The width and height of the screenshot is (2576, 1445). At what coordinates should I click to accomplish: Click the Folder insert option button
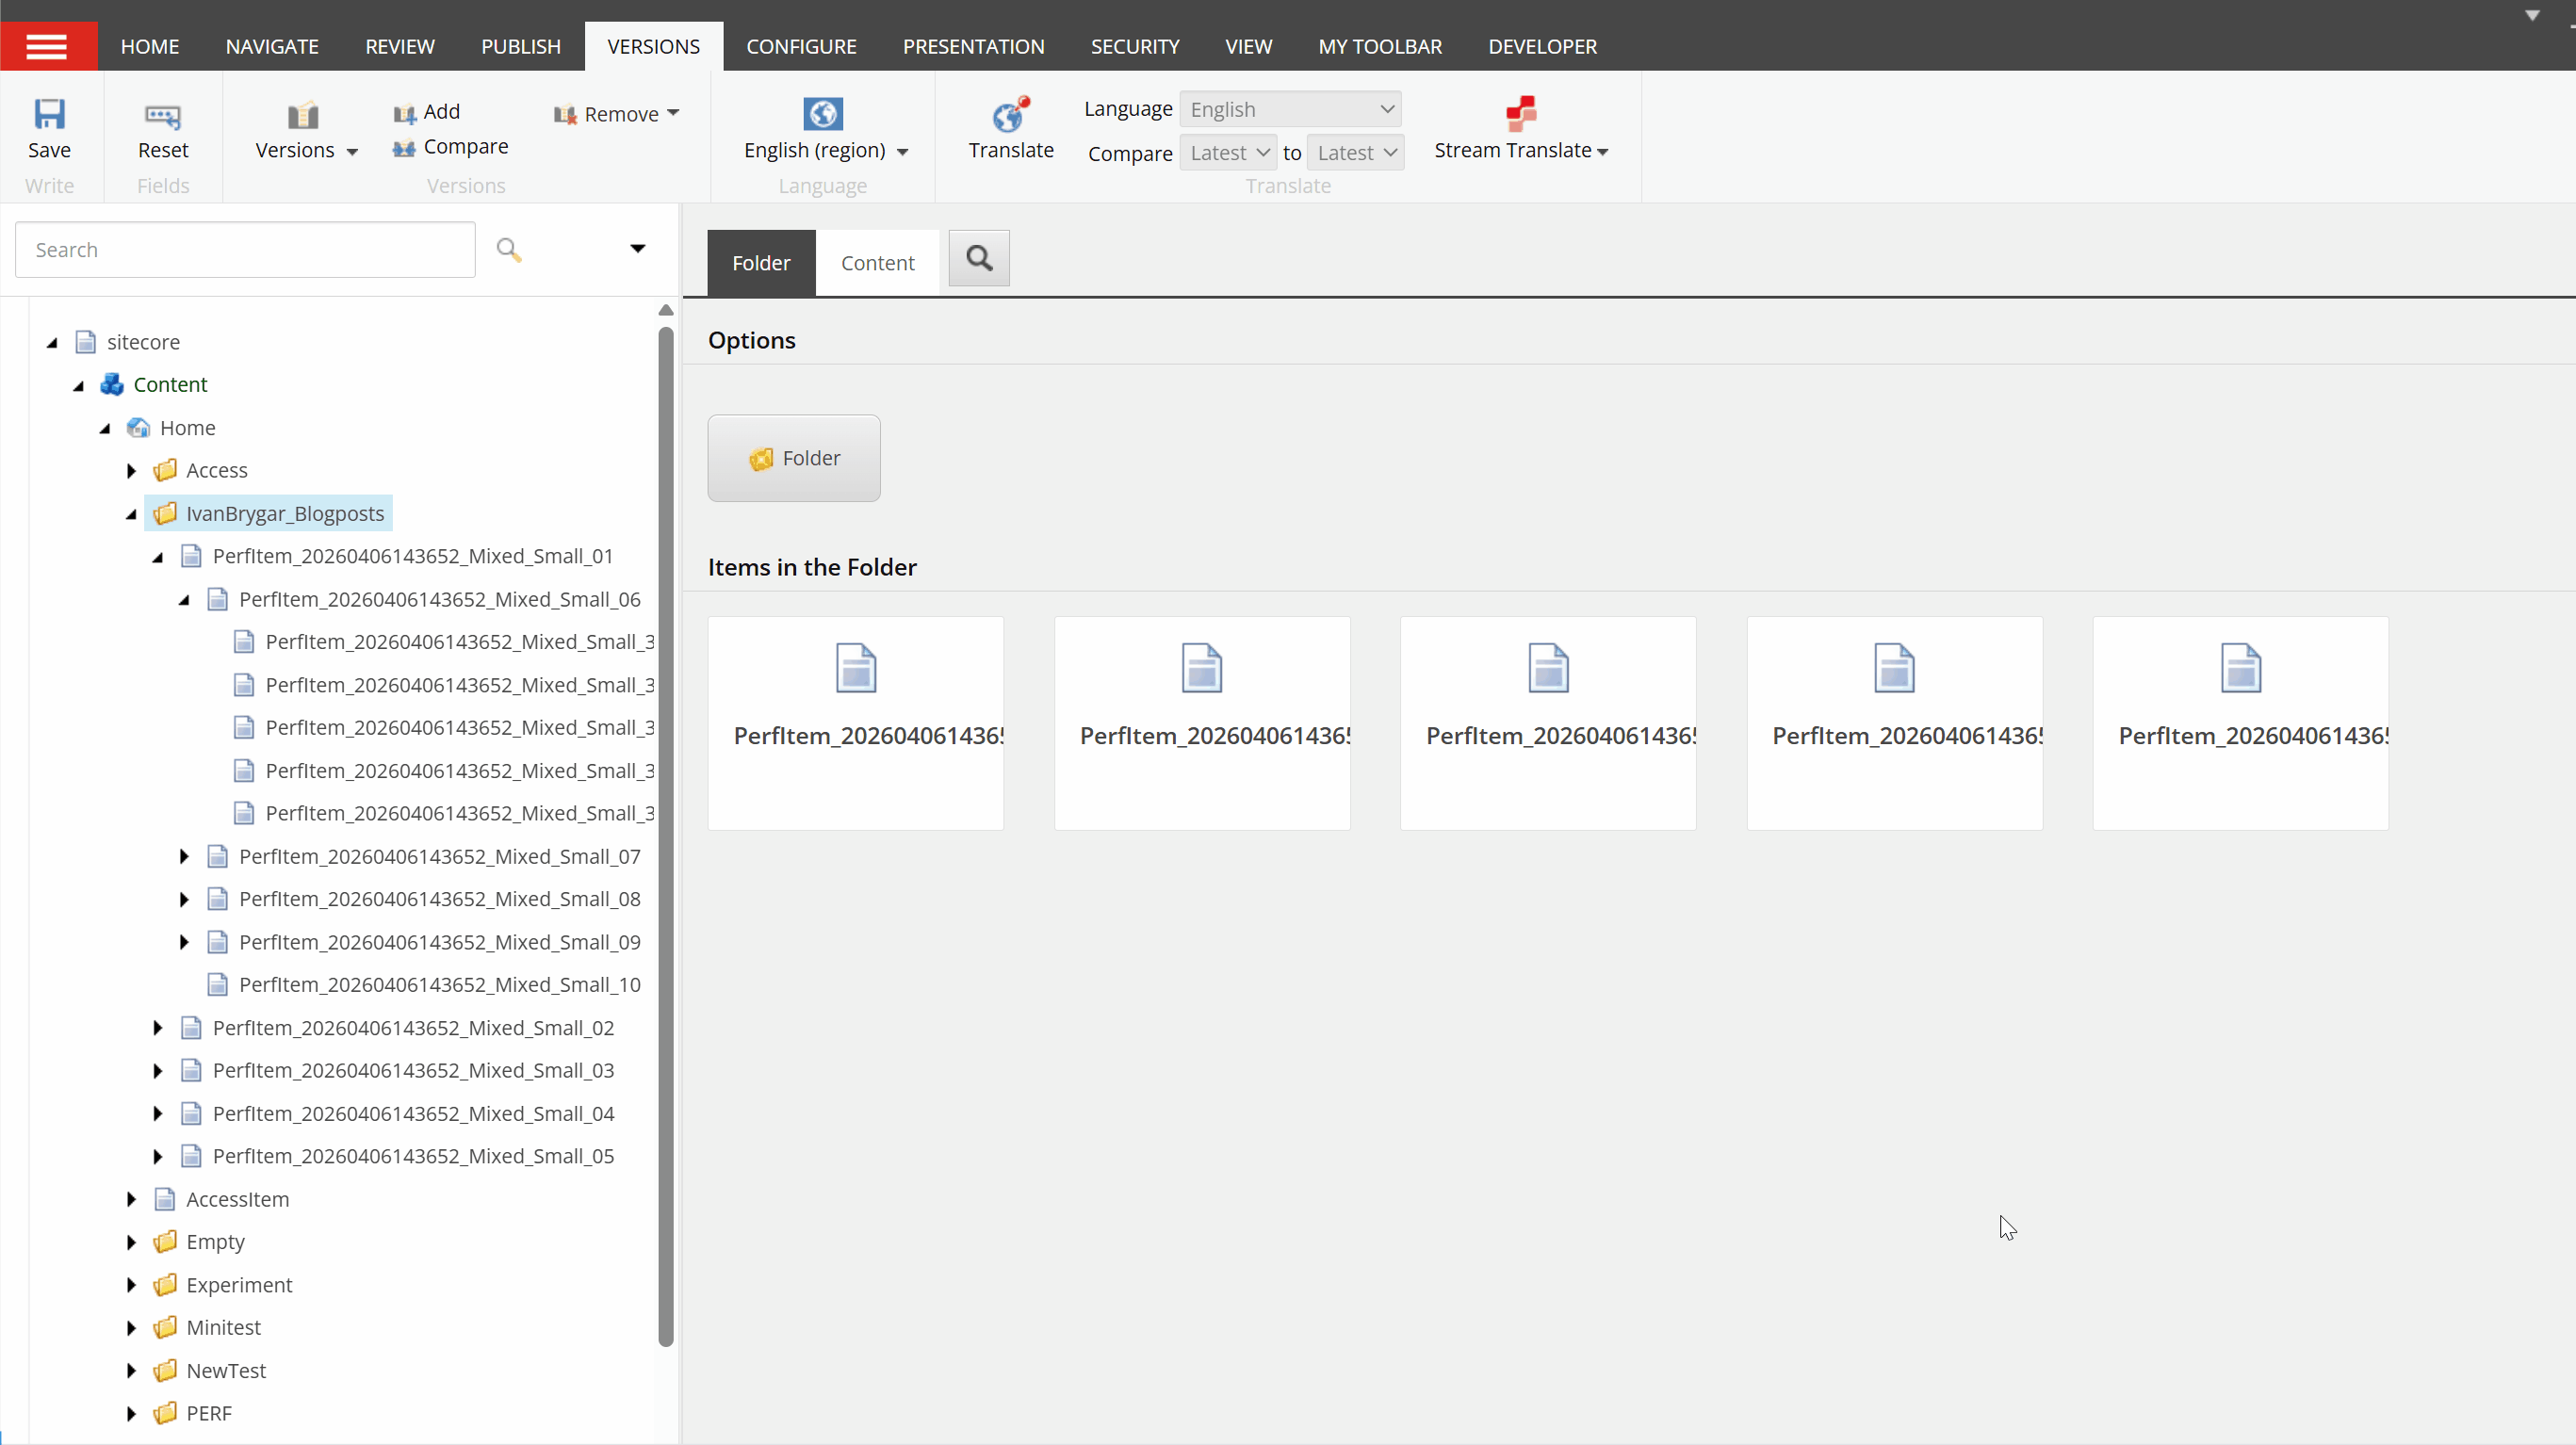793,458
